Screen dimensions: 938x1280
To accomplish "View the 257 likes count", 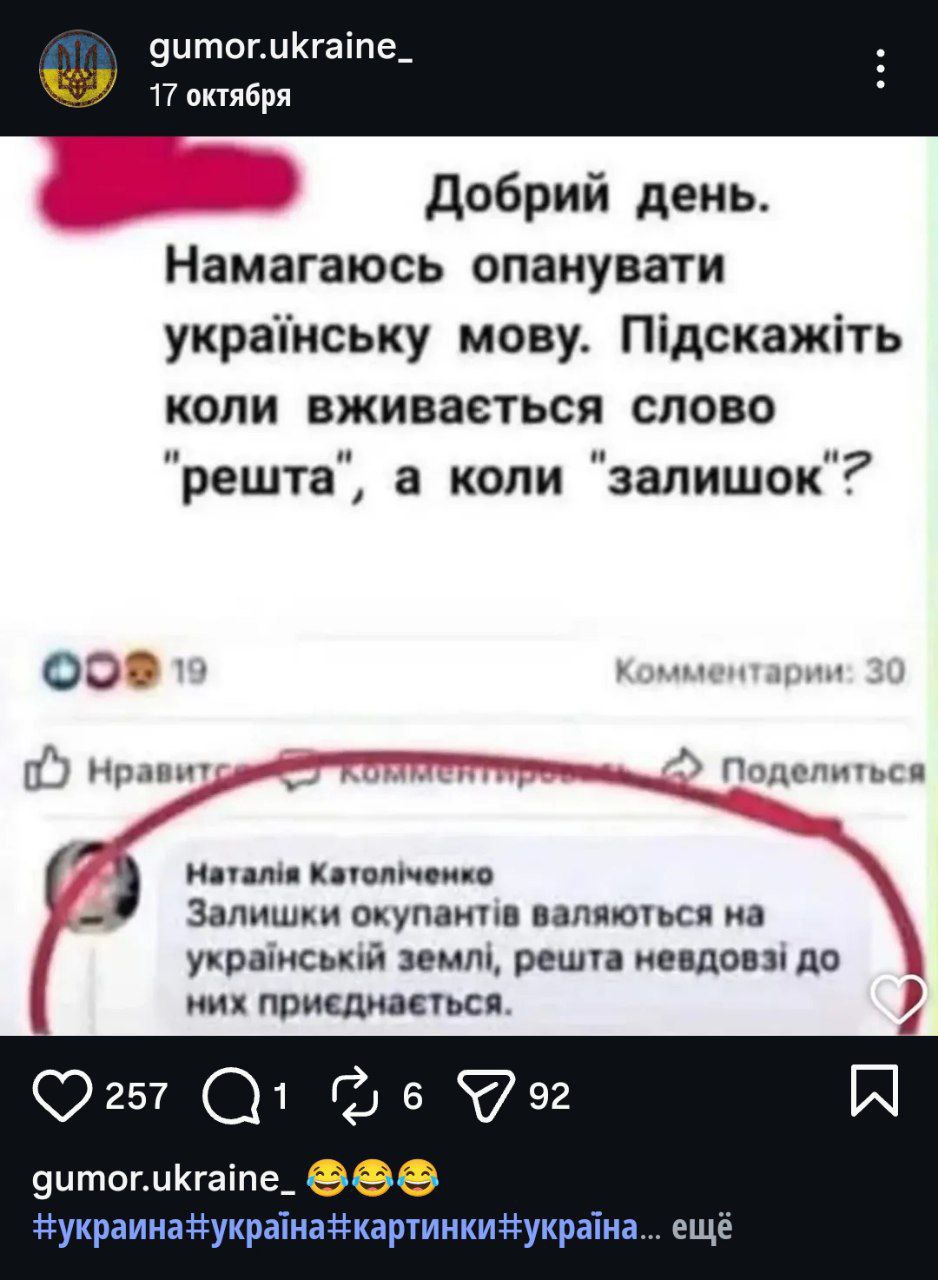I will click(136, 1097).
